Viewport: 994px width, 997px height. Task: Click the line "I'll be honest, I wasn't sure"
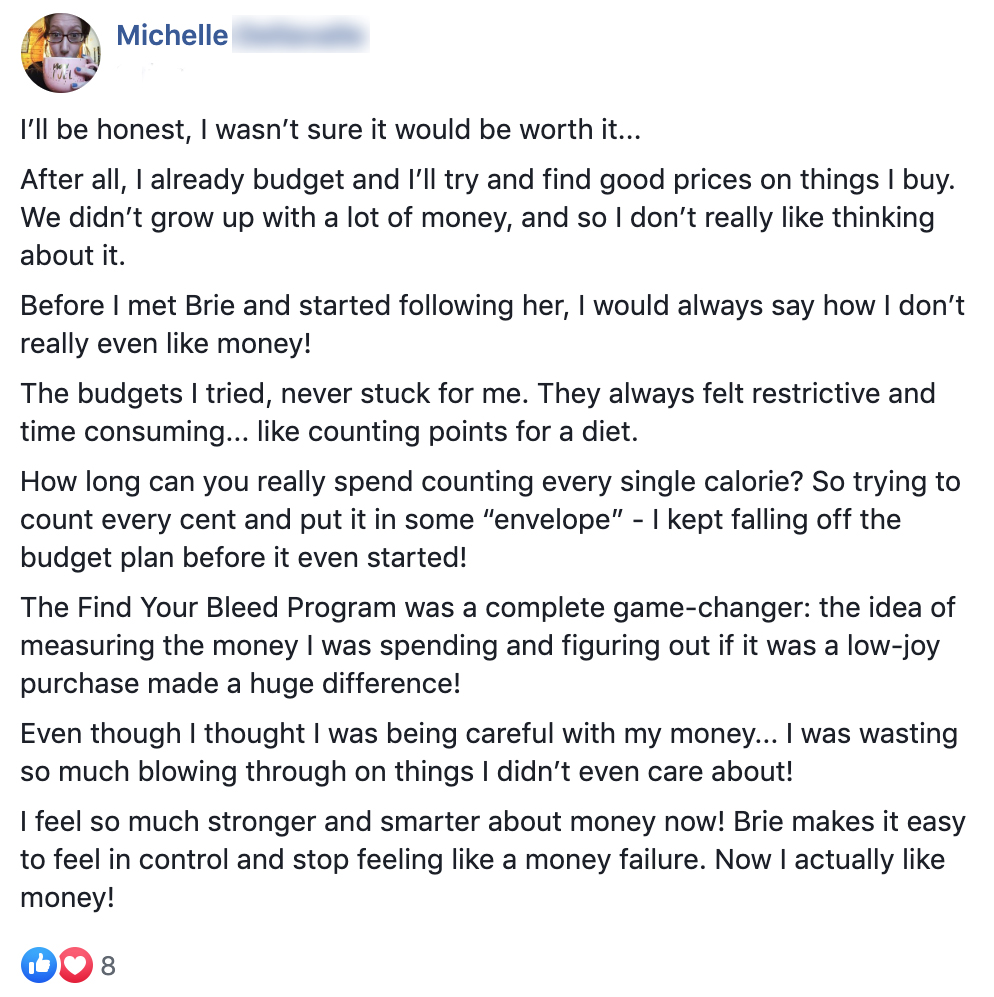(331, 130)
